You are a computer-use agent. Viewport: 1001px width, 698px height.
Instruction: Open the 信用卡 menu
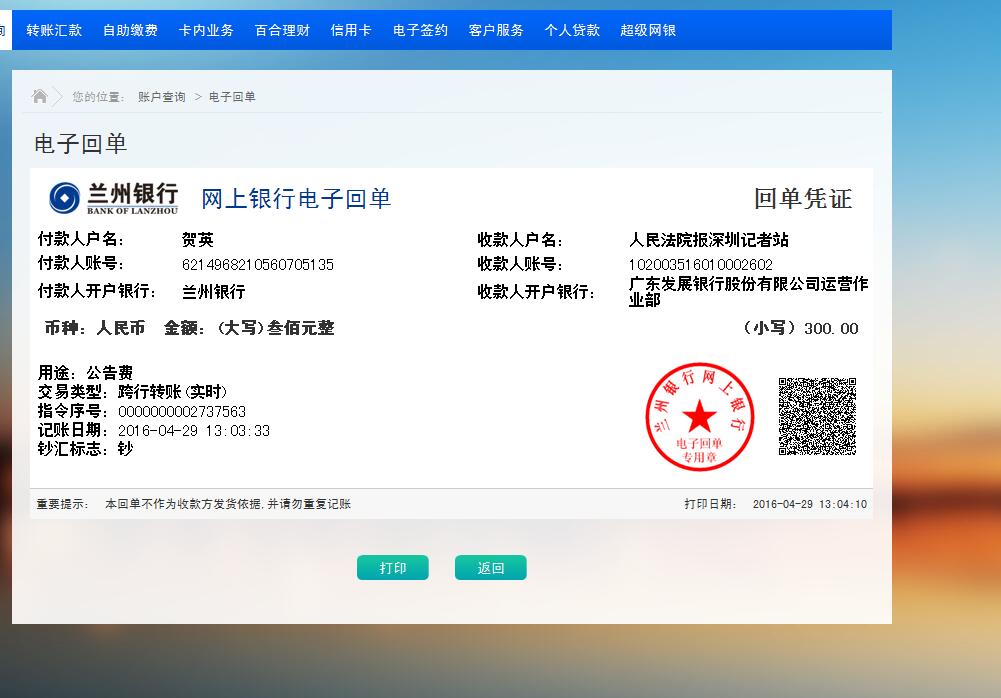[x=351, y=30]
